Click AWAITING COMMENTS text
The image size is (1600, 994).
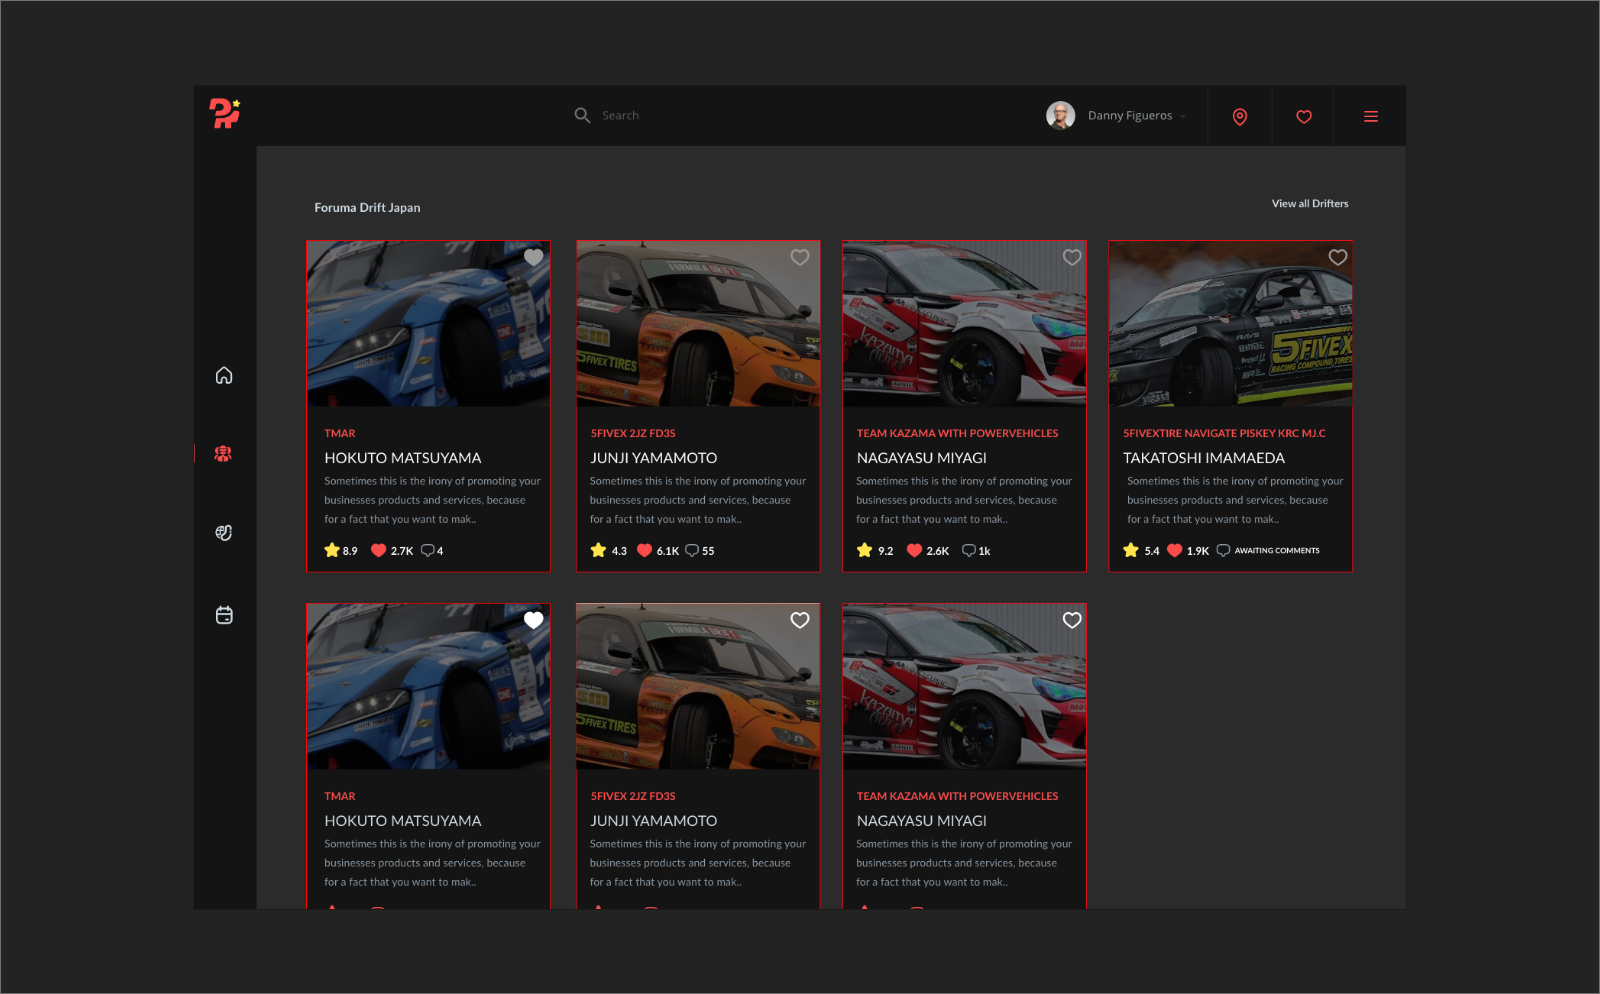click(x=1277, y=550)
